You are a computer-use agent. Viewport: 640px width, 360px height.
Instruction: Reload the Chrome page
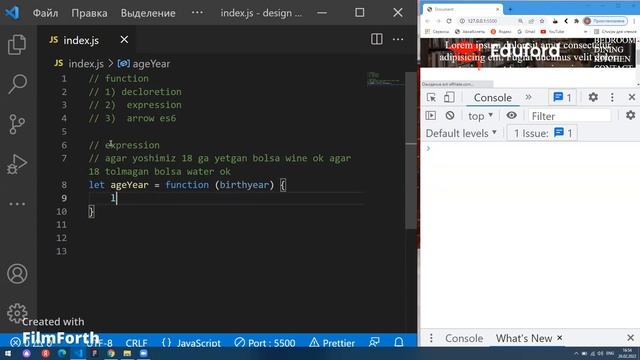[x=449, y=21]
